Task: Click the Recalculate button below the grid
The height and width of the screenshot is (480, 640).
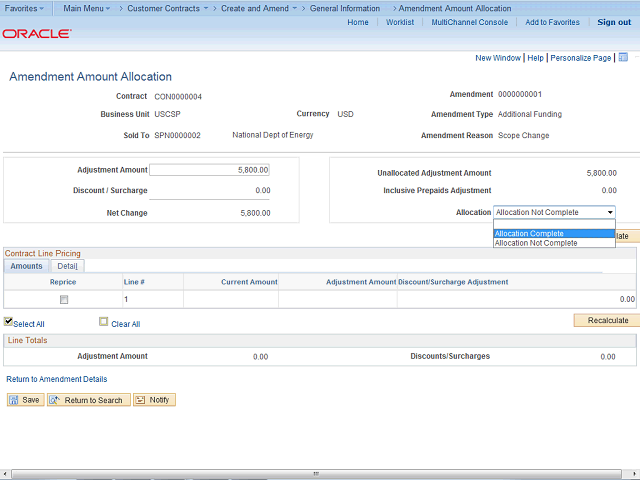Action: click(606, 320)
